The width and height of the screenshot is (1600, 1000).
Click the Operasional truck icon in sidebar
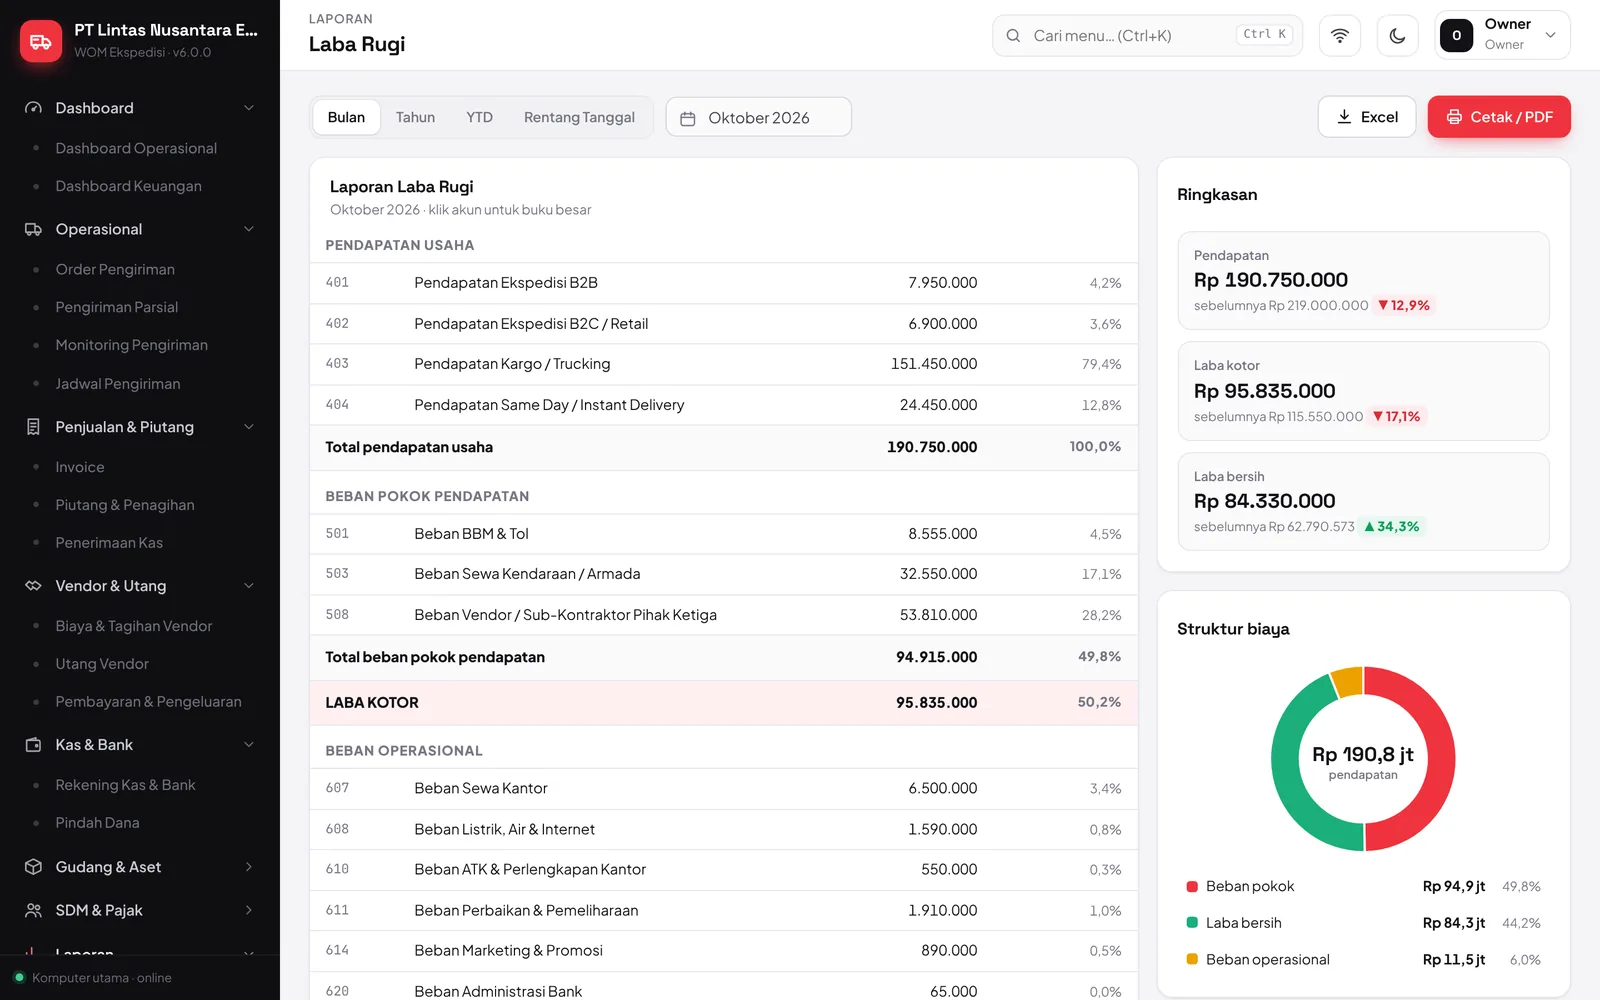click(33, 229)
